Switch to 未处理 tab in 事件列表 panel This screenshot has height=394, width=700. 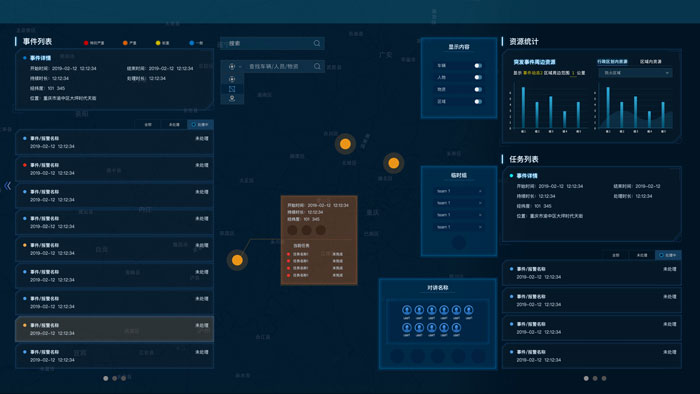click(174, 124)
